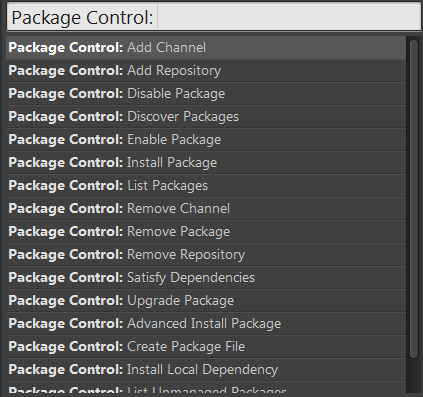Choose Package Control: Add Repository
Image resolution: width=423 pixels, height=397 pixels.
point(206,71)
